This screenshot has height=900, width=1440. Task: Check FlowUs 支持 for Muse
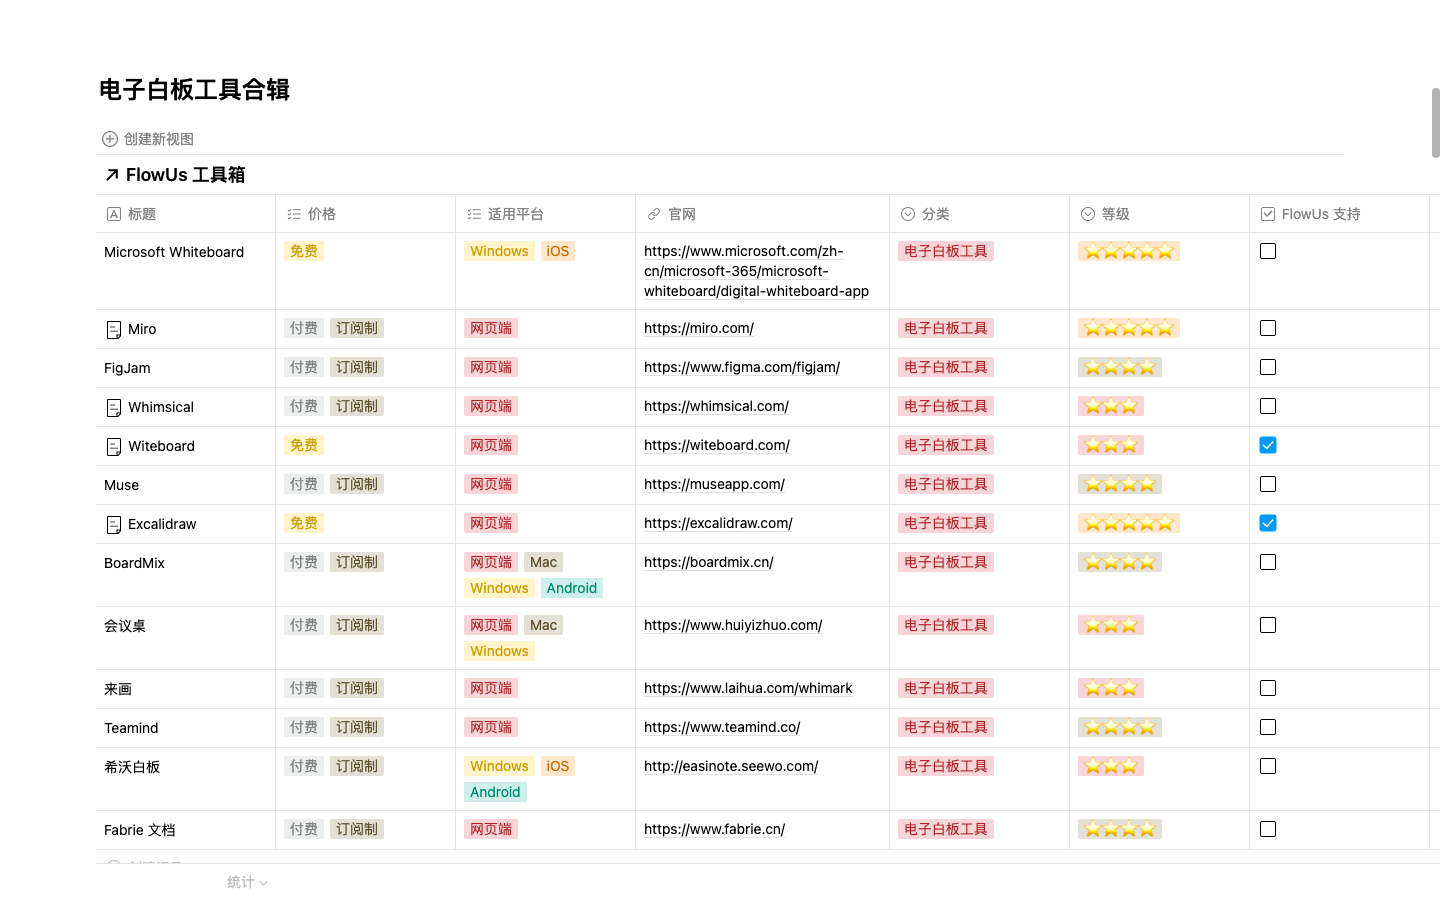pyautogui.click(x=1268, y=484)
